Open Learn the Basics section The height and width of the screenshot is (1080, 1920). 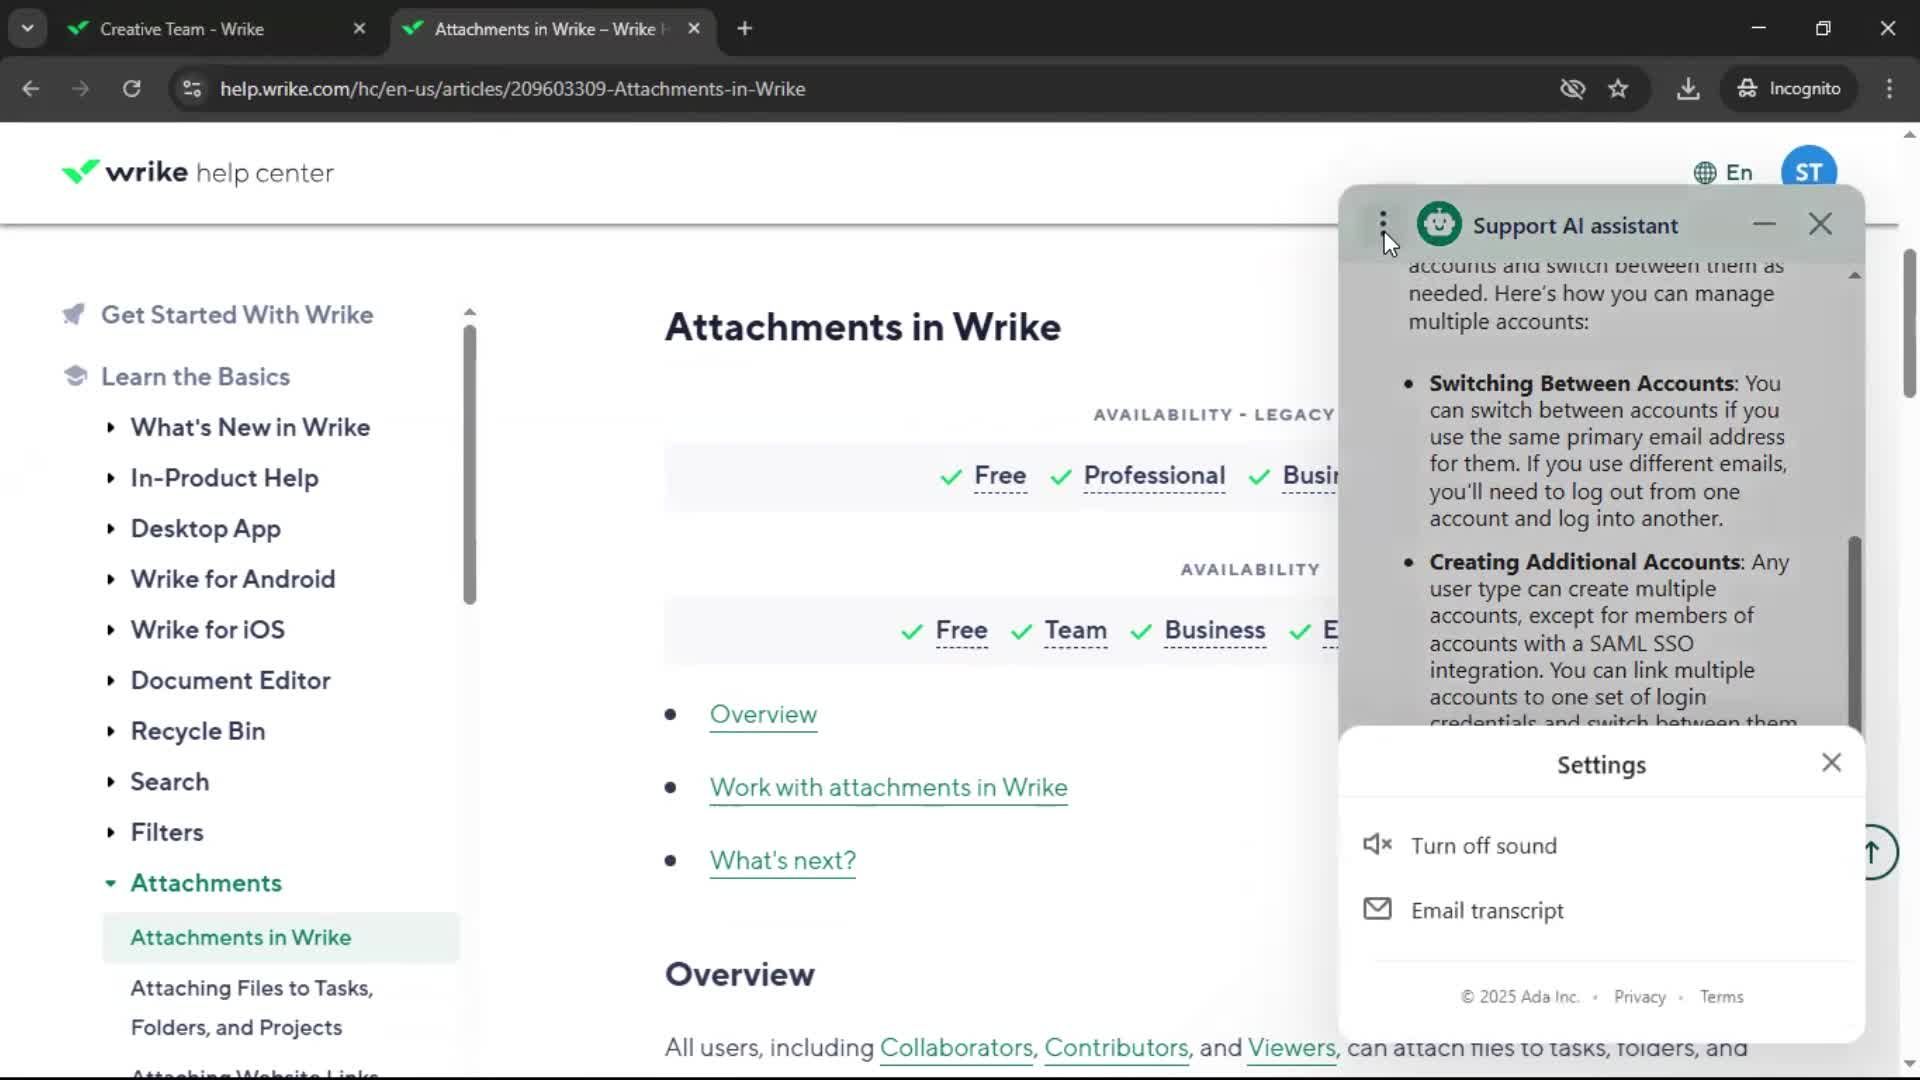[195, 377]
